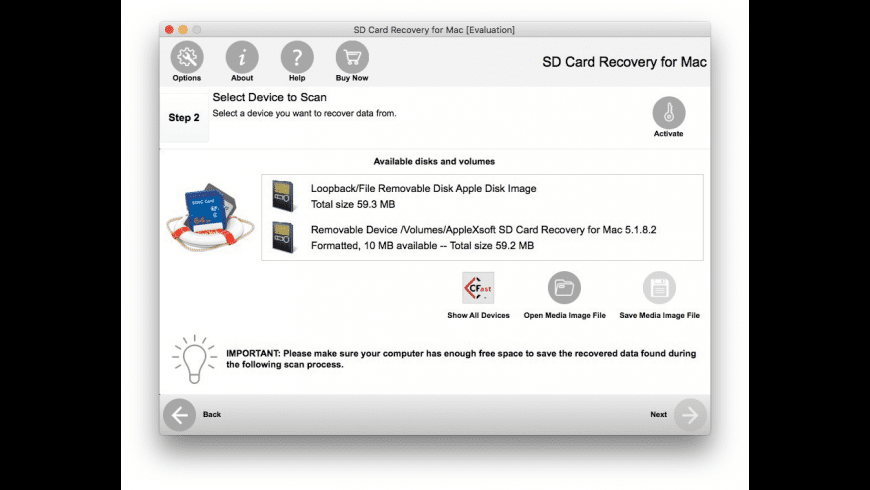Screen dimensions: 870x490
Task: Click the Buy Now cart icon
Action: [x=352, y=57]
